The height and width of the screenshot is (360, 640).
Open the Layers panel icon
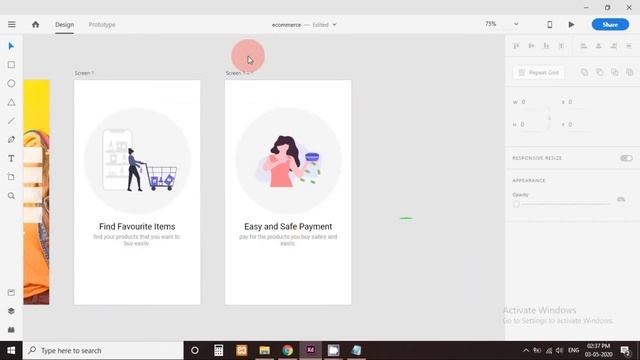click(x=11, y=311)
